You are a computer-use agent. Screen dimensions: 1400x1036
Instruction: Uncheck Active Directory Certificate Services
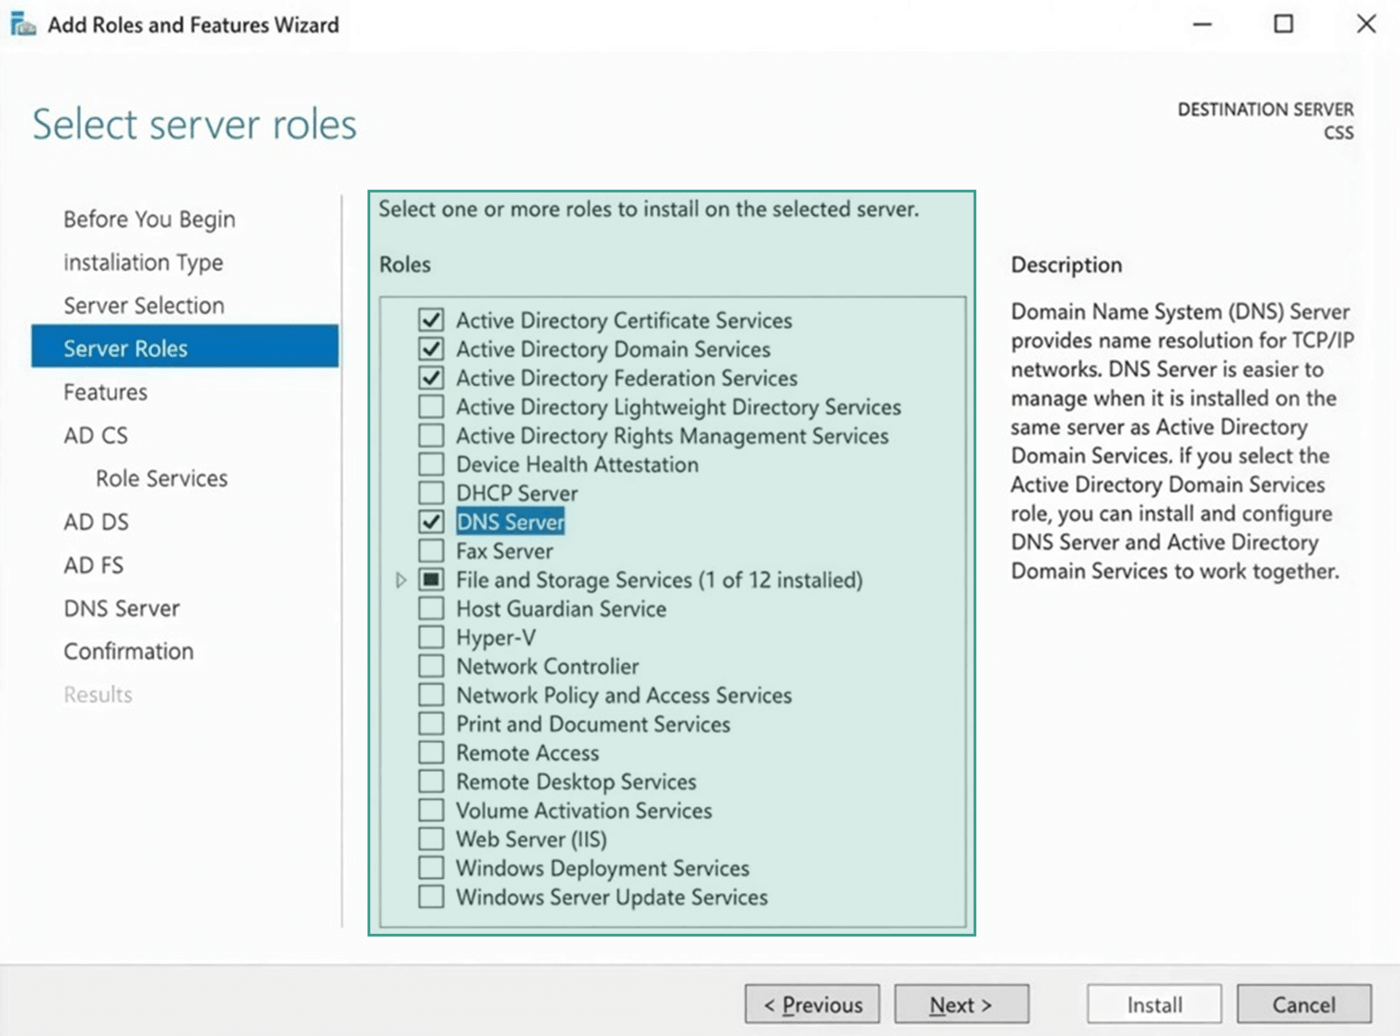click(431, 320)
